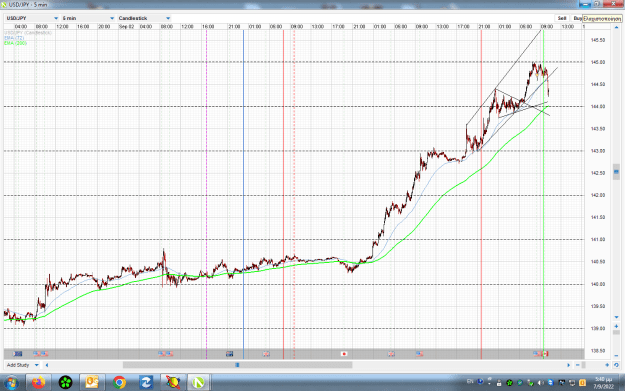Click the horizontal time scrollbar thumb
The image size is (625, 391).
click(238, 365)
